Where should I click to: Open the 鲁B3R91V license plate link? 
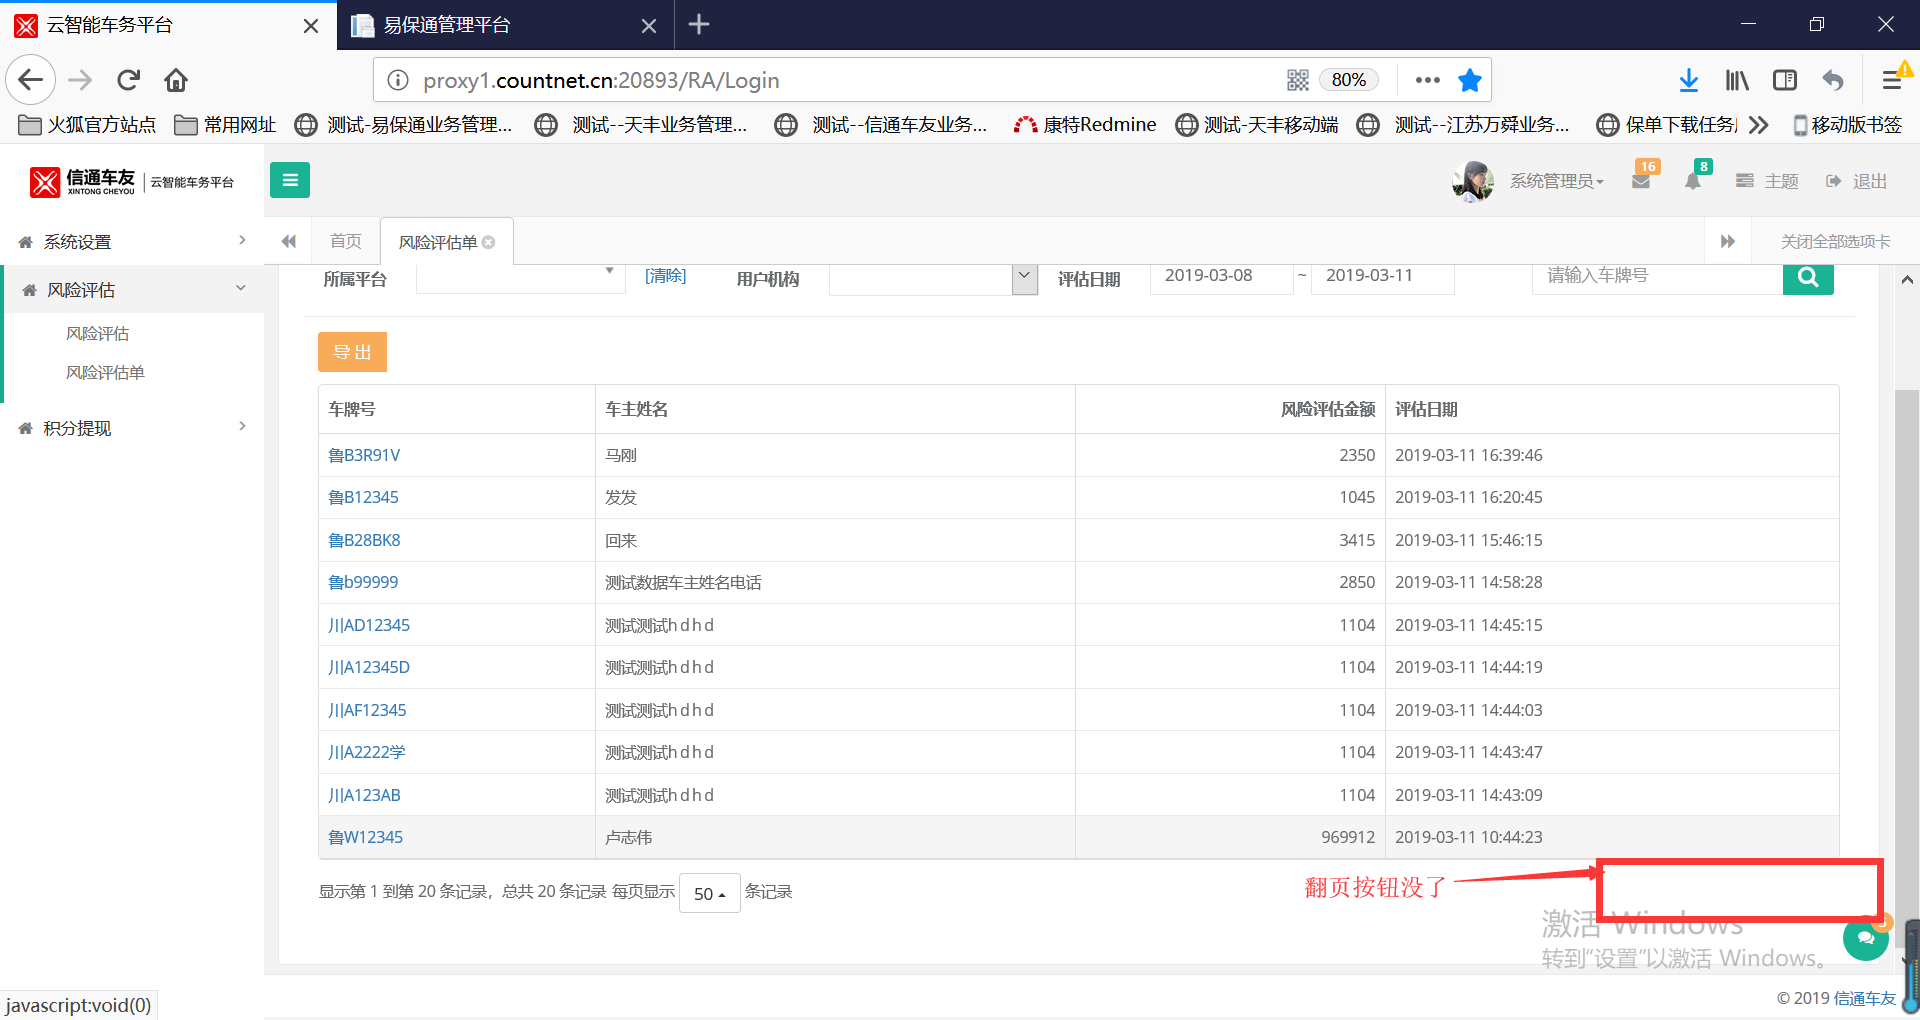pos(364,455)
